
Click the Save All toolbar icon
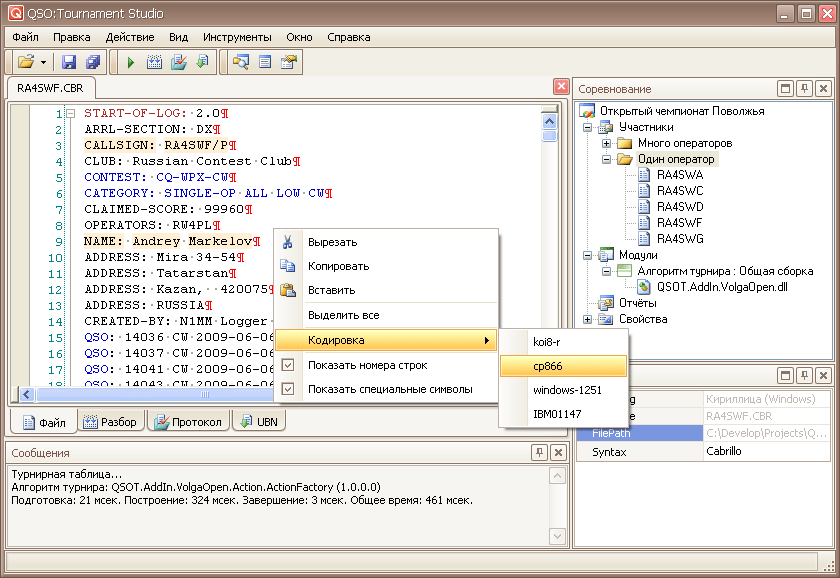click(x=93, y=62)
